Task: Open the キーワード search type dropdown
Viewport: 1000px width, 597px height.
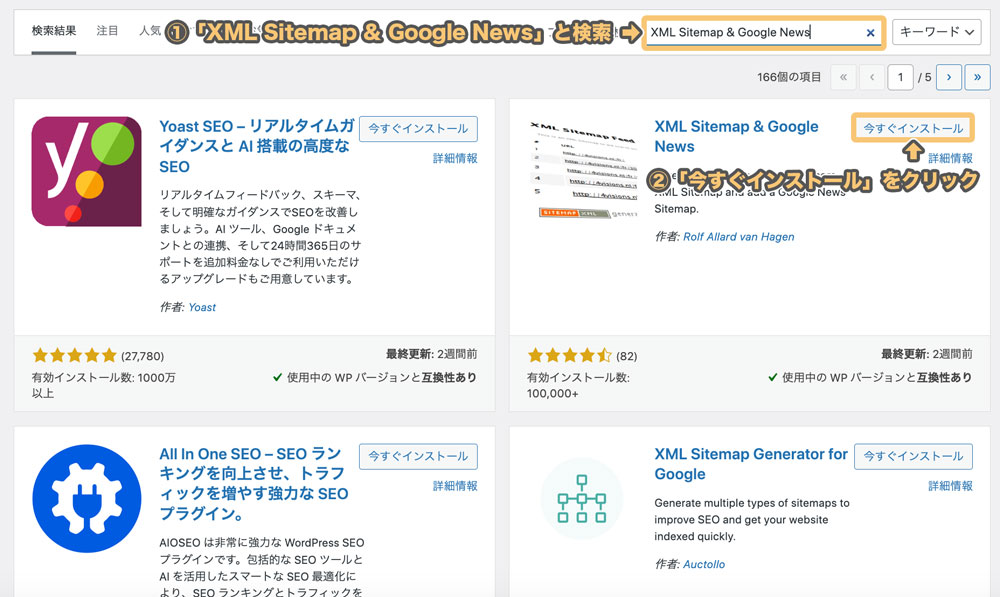Action: pos(937,33)
